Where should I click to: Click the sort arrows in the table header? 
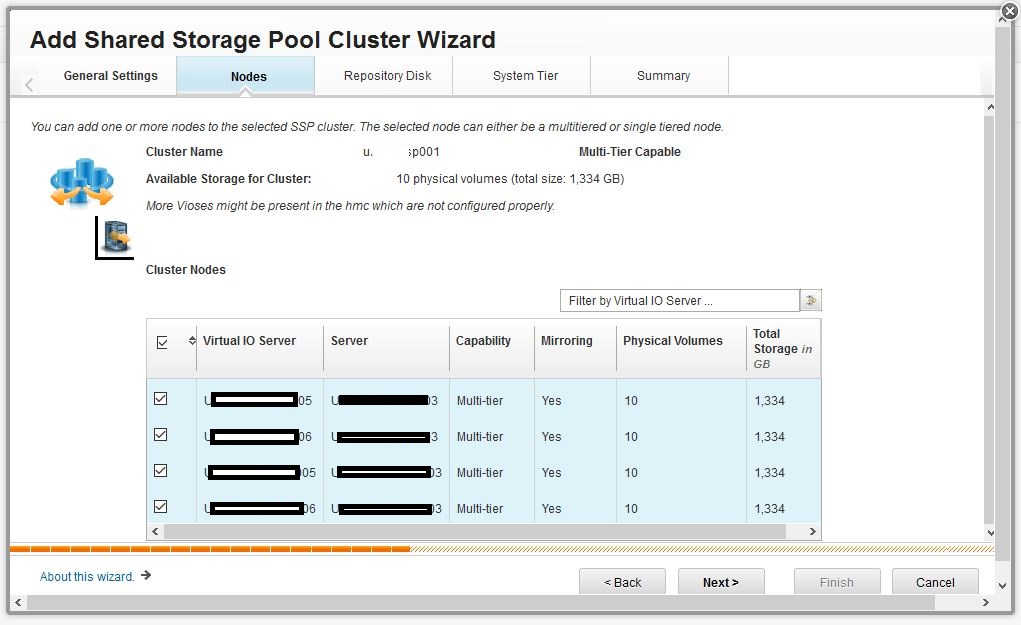click(x=192, y=342)
